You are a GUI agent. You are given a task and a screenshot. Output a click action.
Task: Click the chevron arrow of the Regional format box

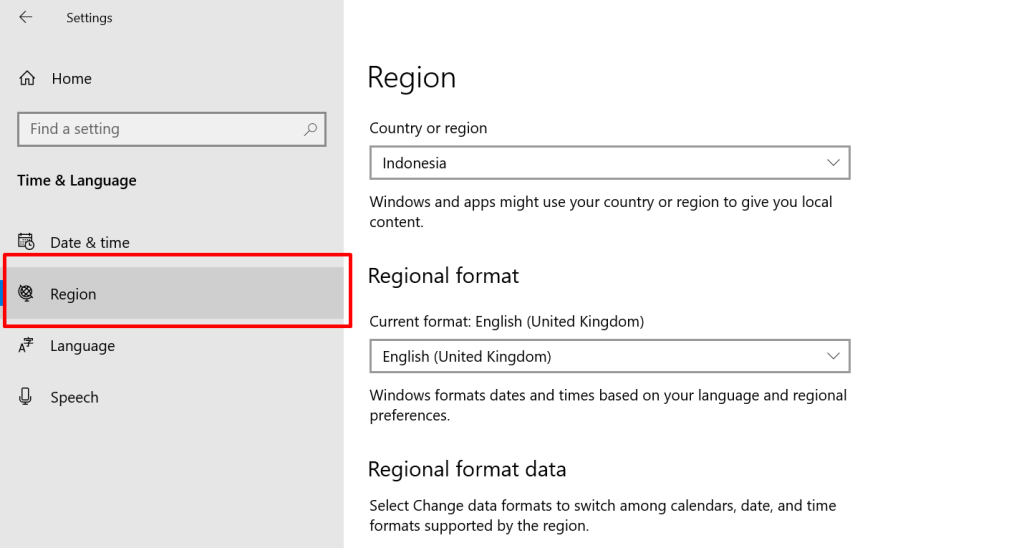pos(834,356)
